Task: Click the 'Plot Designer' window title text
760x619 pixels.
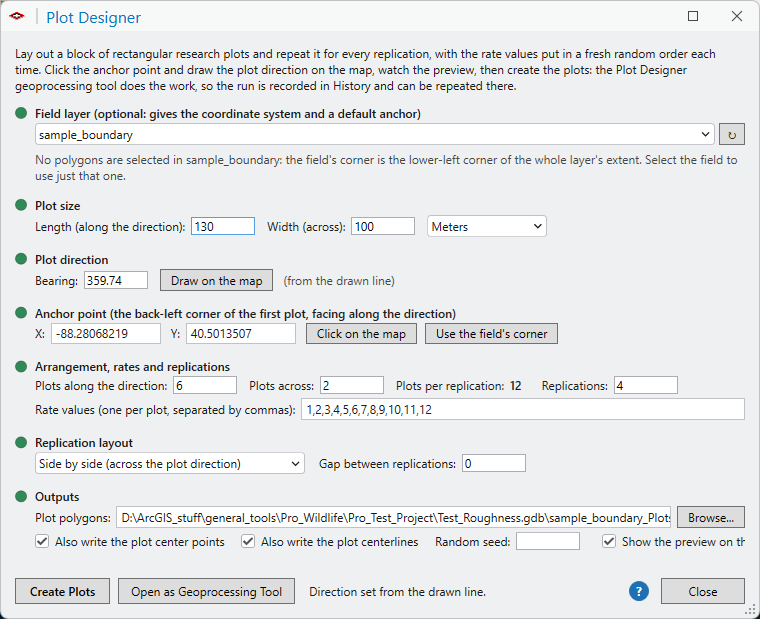Action: click(94, 17)
